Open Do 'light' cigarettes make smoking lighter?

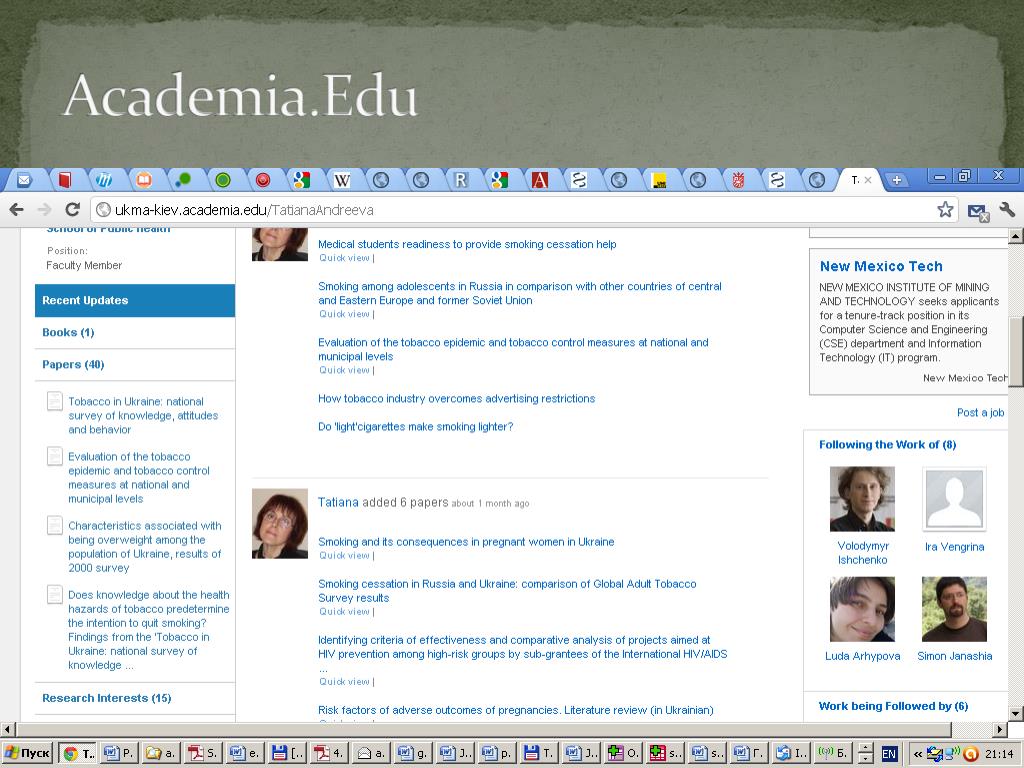pos(415,426)
